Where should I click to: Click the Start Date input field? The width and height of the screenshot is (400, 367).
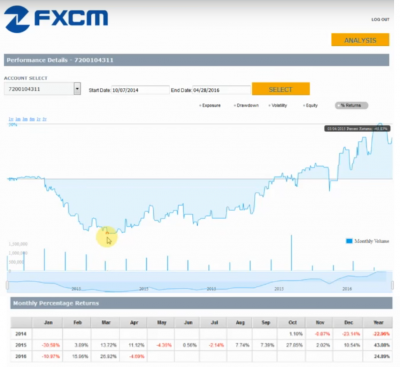(140, 90)
